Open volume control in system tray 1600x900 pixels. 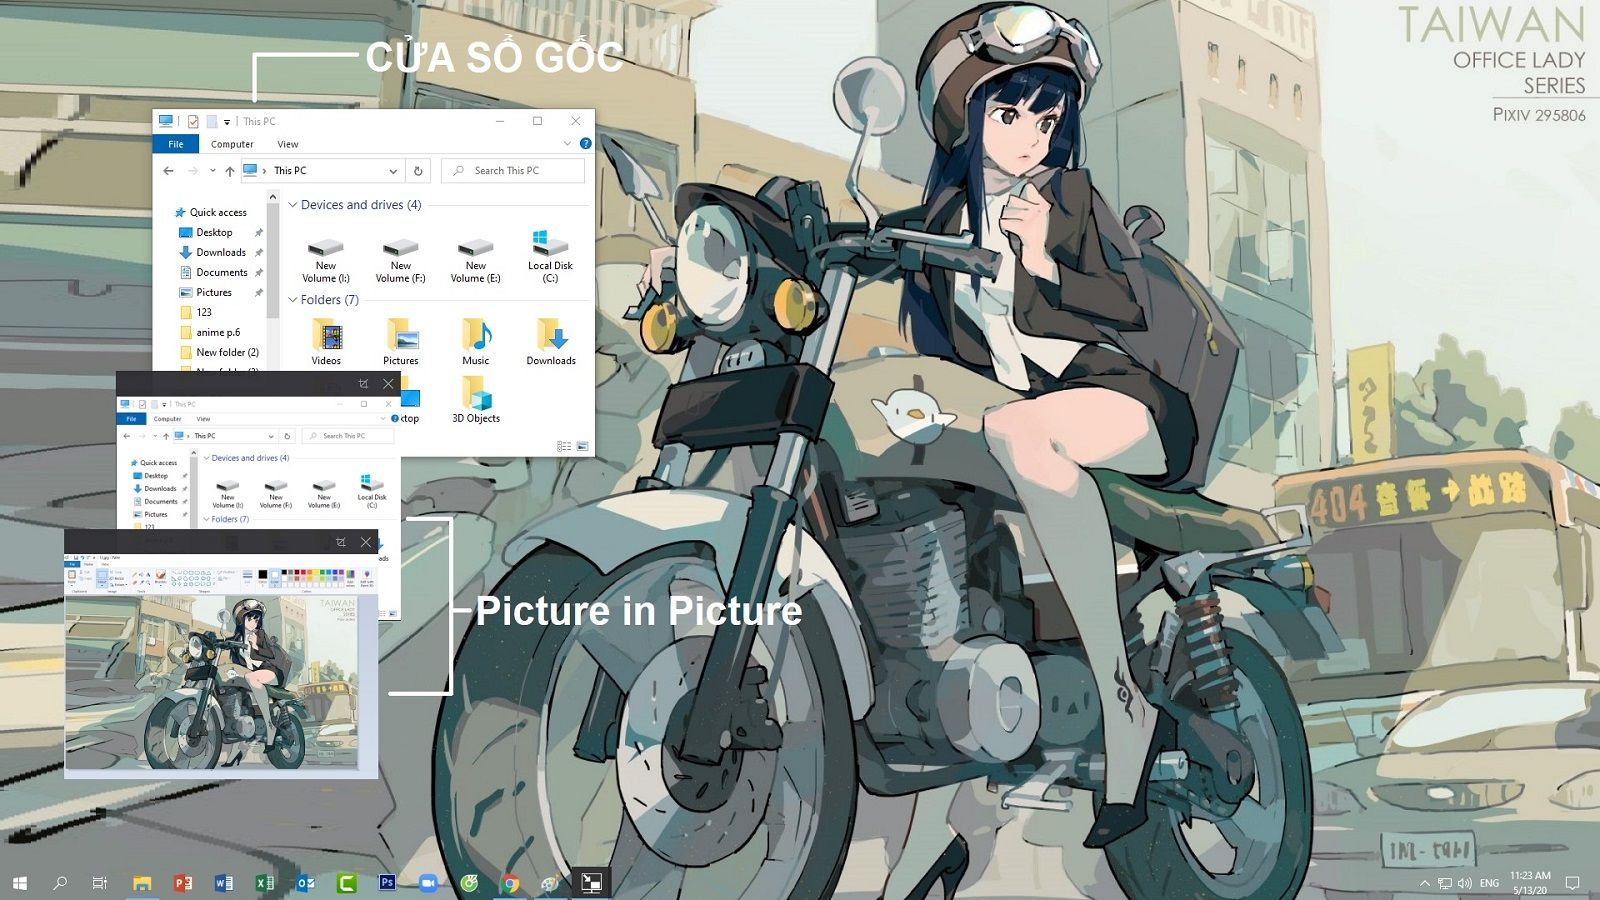click(x=1465, y=883)
